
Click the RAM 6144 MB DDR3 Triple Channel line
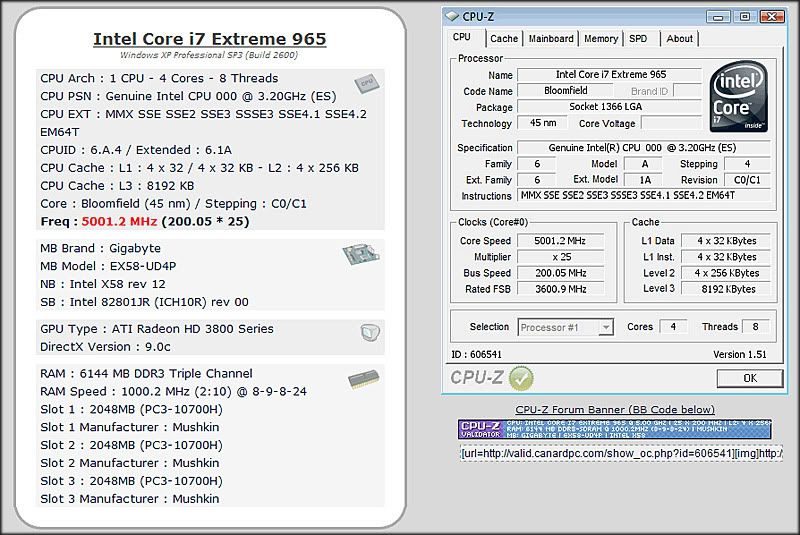click(x=146, y=374)
